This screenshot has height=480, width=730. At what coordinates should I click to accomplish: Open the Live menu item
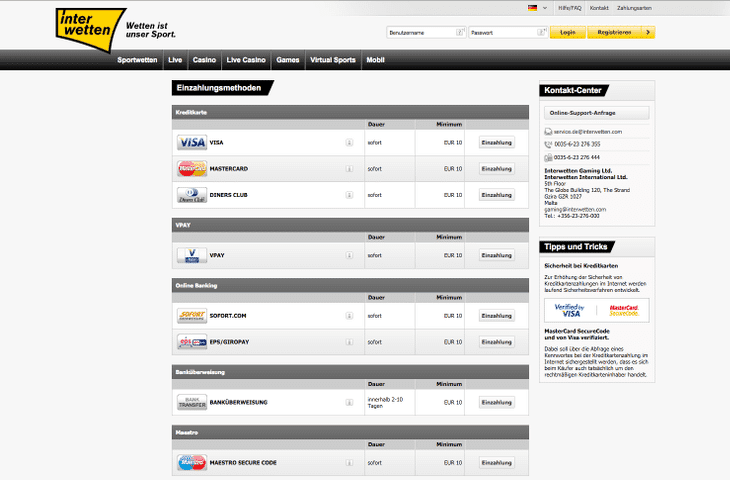click(x=175, y=60)
